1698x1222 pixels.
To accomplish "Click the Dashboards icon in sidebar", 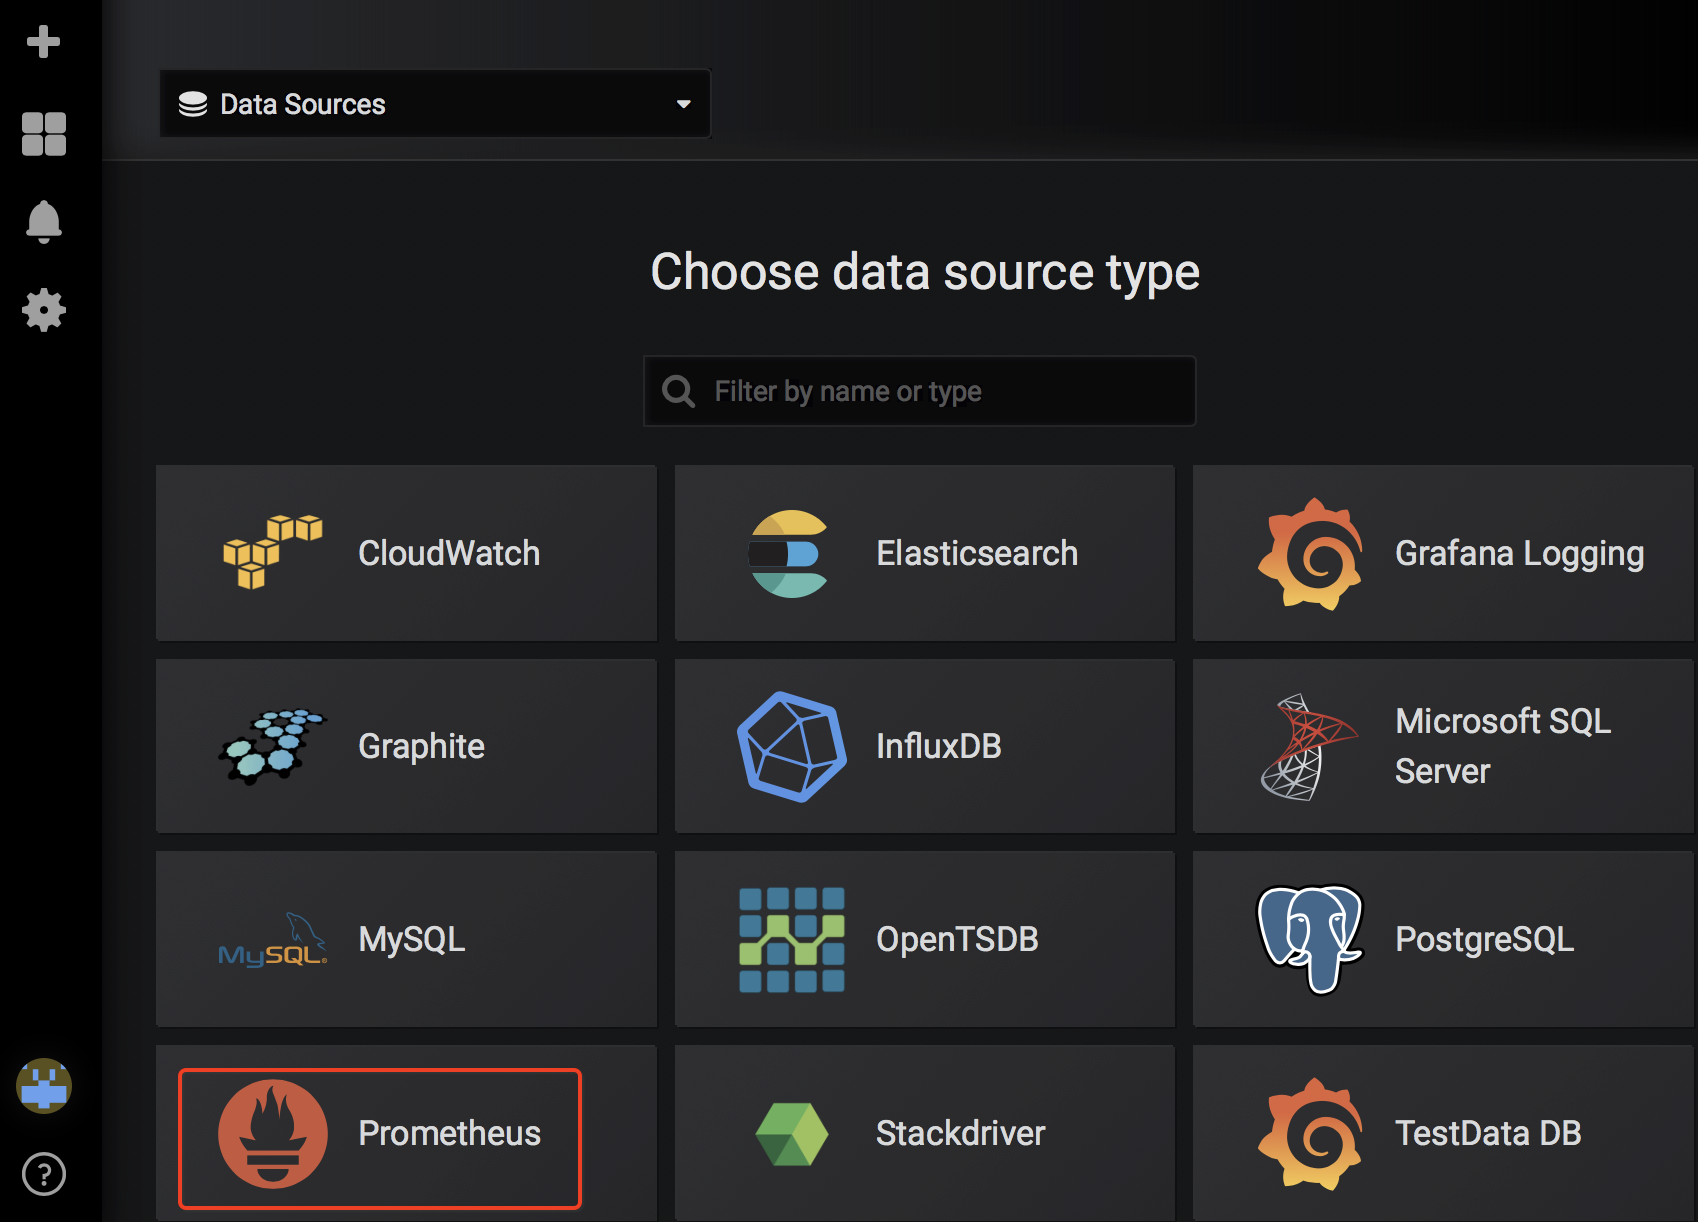I will coord(43,133).
